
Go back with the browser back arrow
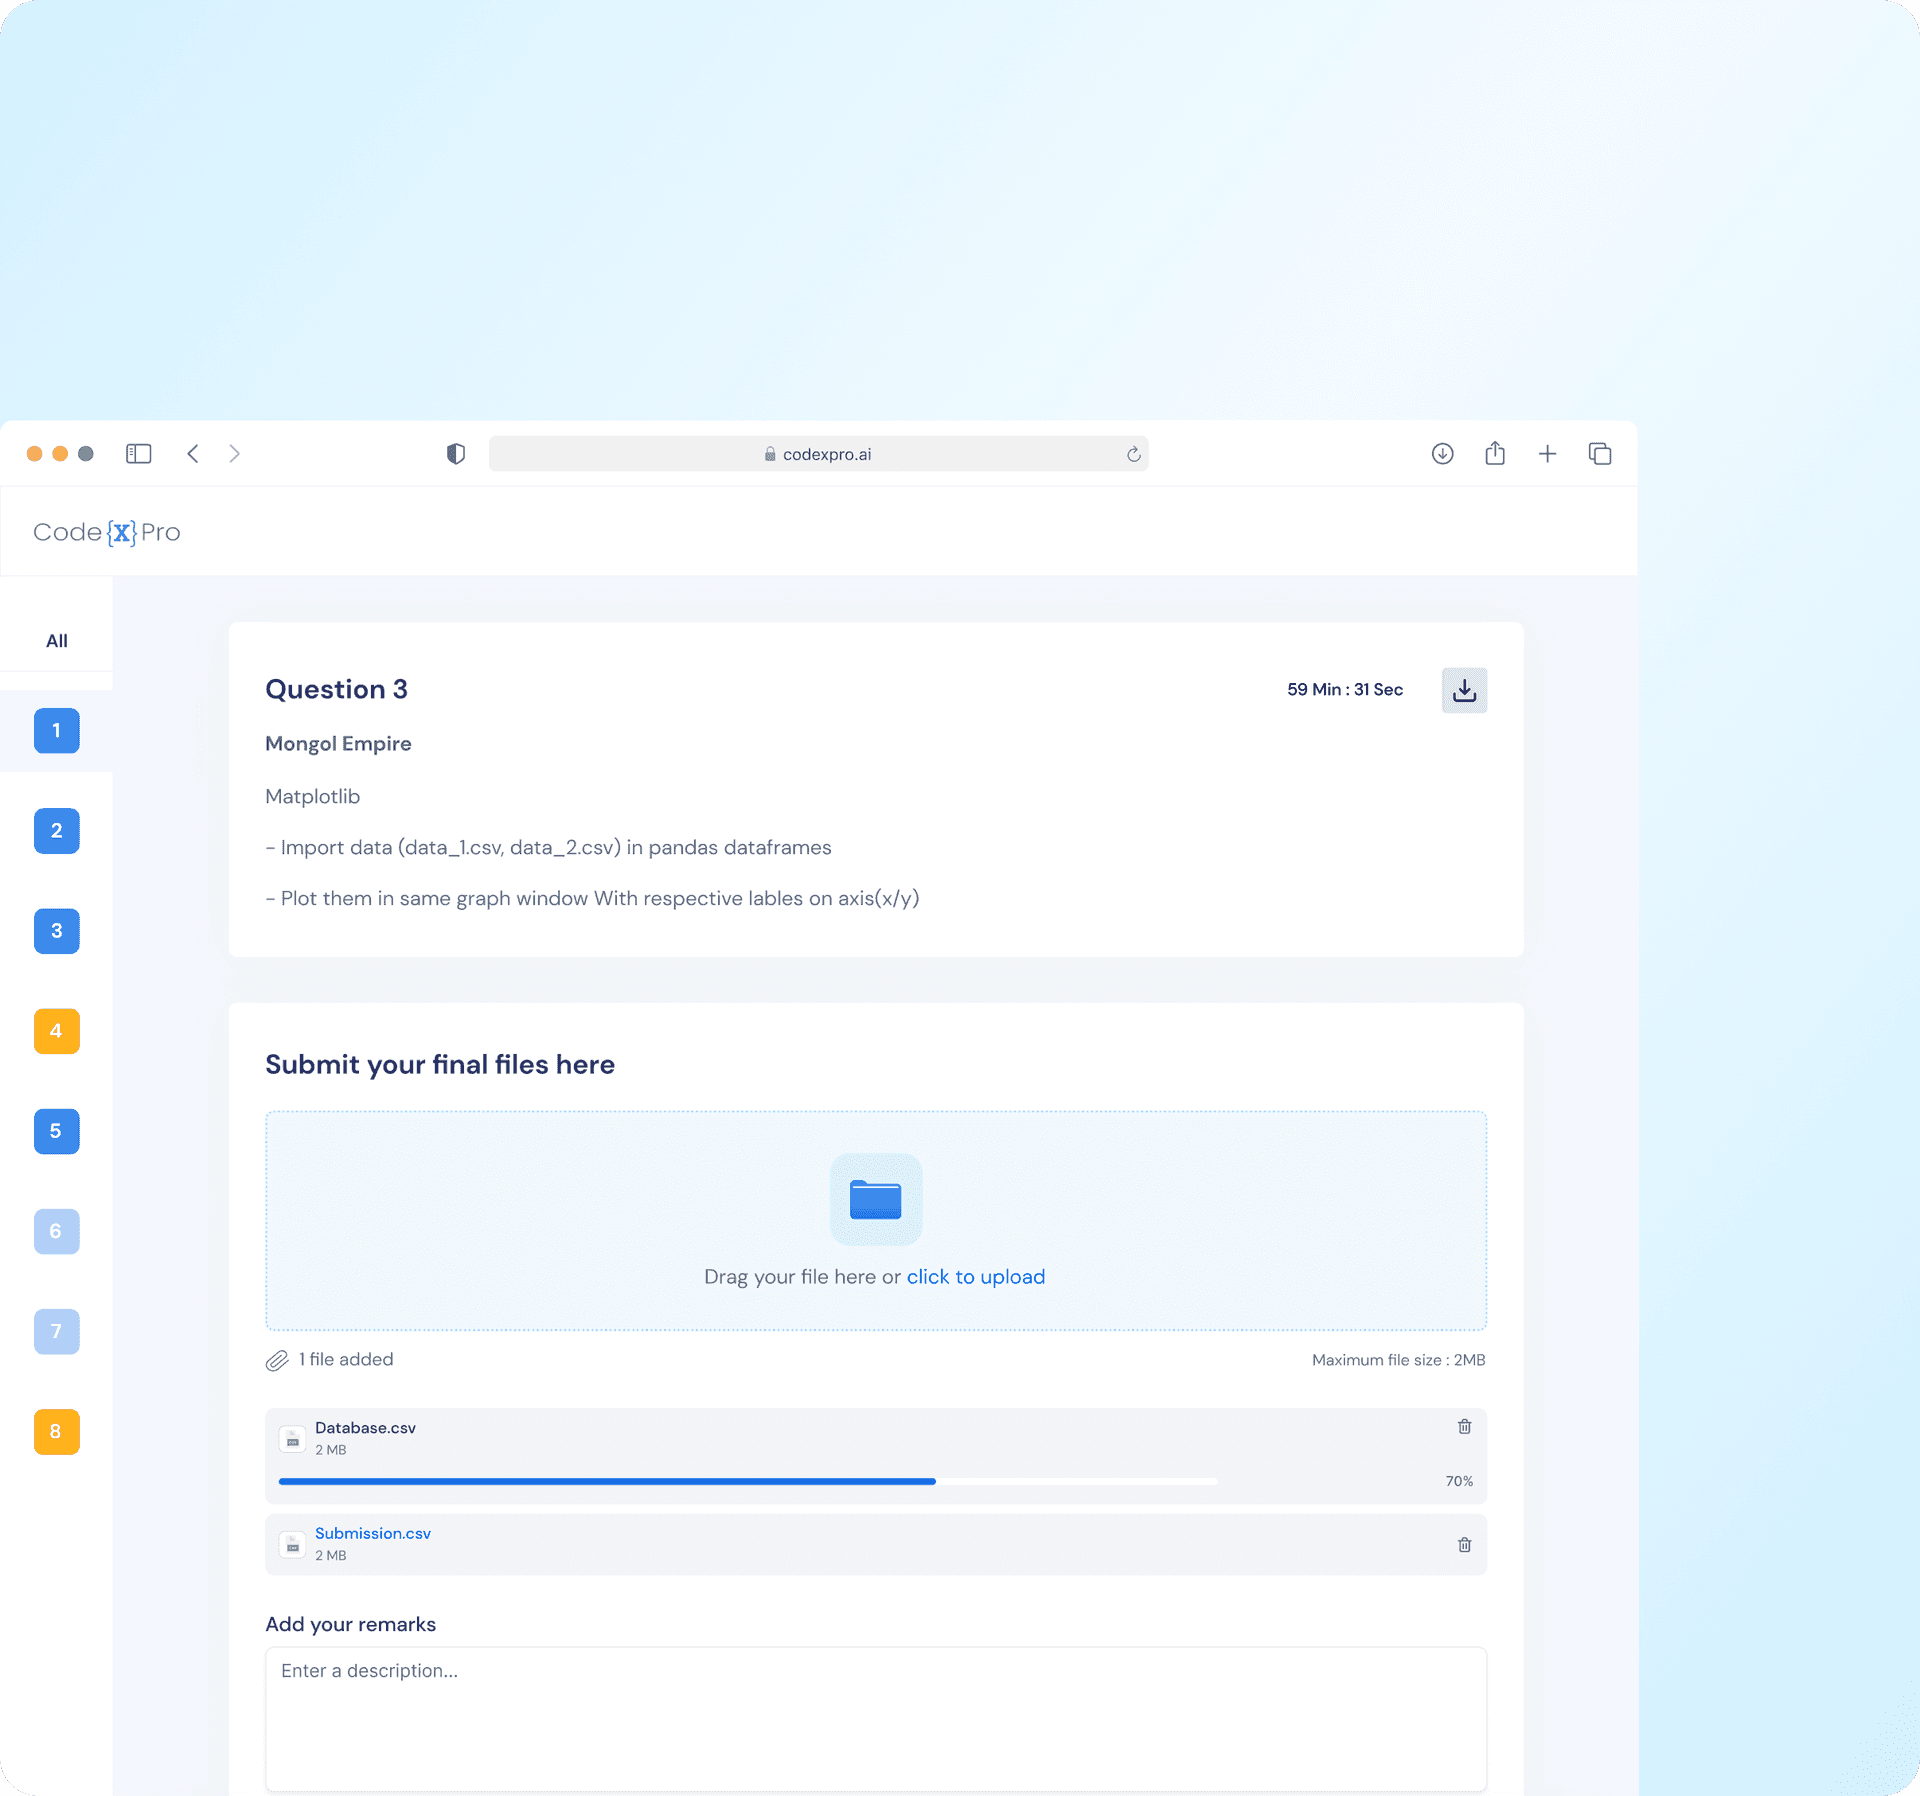pos(193,454)
